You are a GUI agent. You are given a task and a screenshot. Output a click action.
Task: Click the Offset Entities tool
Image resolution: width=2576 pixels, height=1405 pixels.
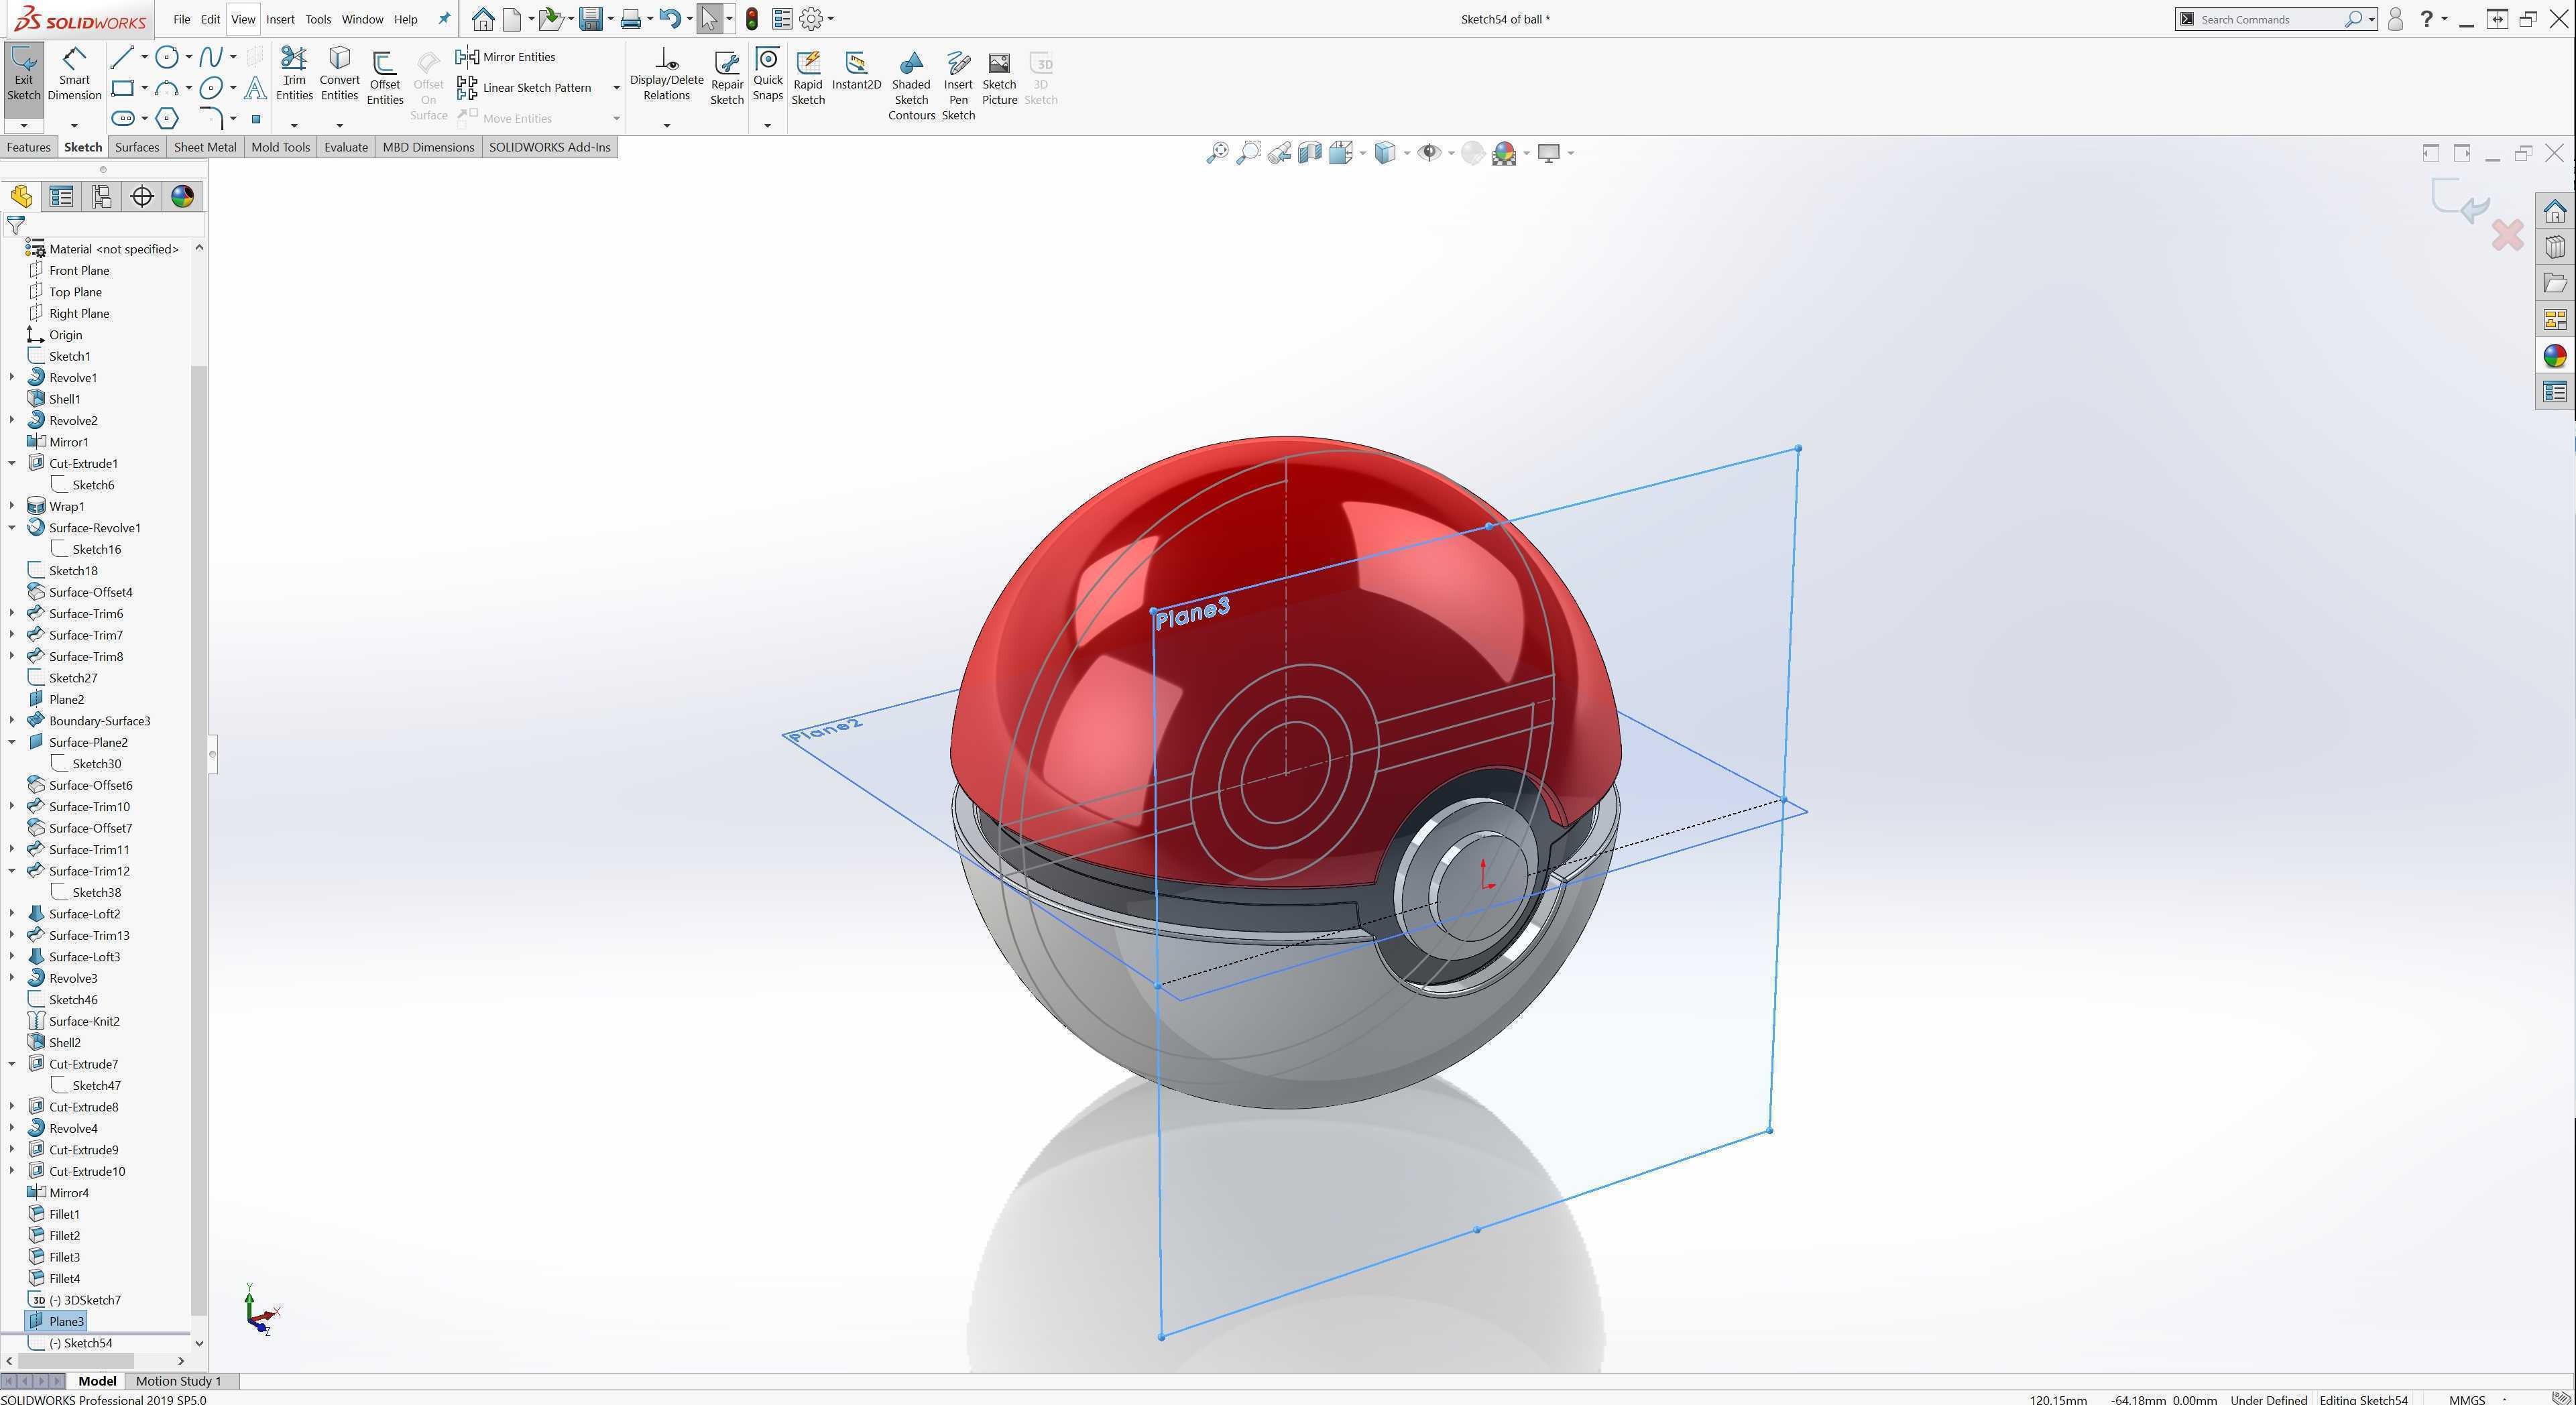coord(384,78)
